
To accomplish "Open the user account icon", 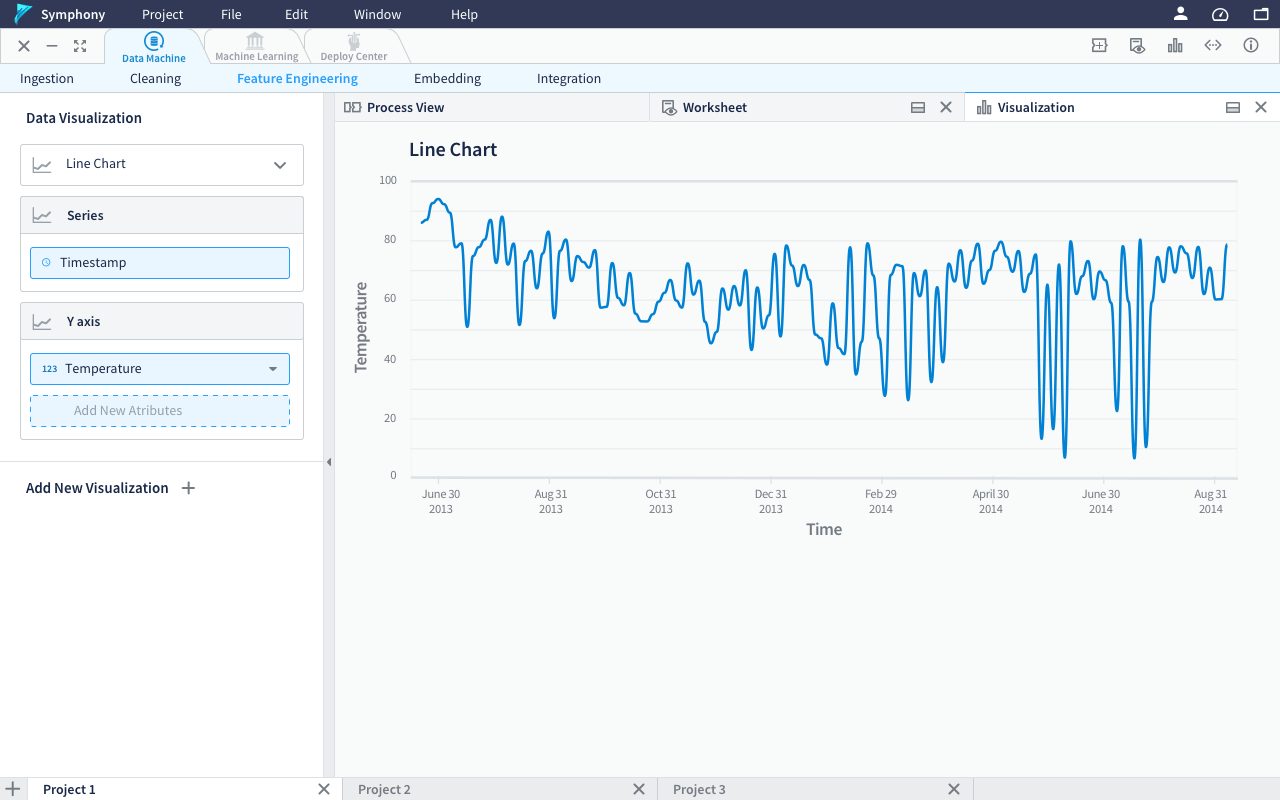I will point(1181,14).
